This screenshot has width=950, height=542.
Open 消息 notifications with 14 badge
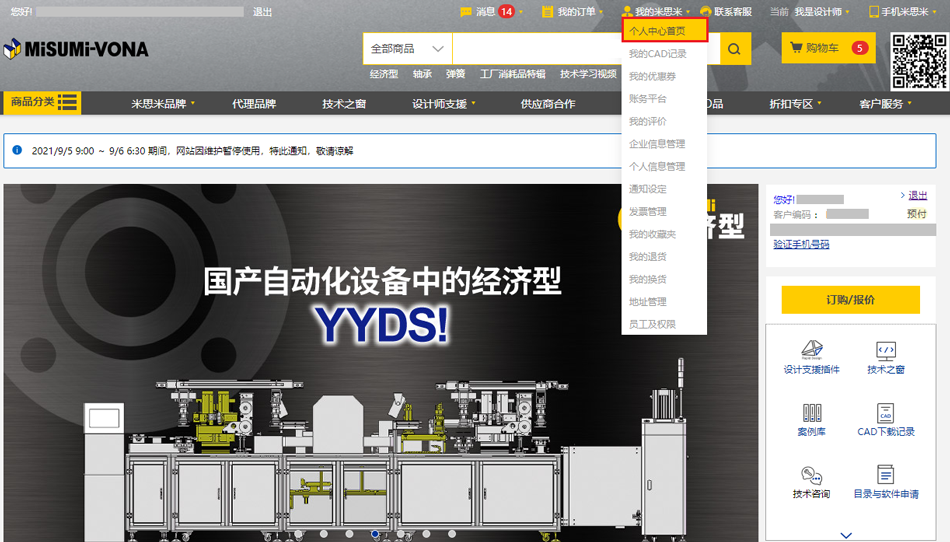490,12
